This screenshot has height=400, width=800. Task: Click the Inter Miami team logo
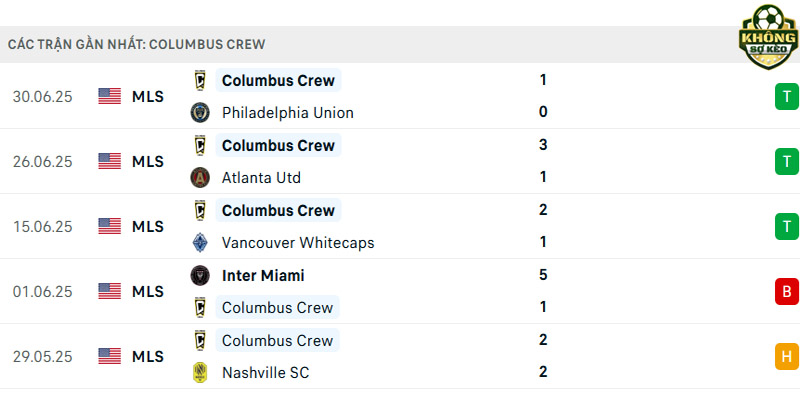(200, 276)
